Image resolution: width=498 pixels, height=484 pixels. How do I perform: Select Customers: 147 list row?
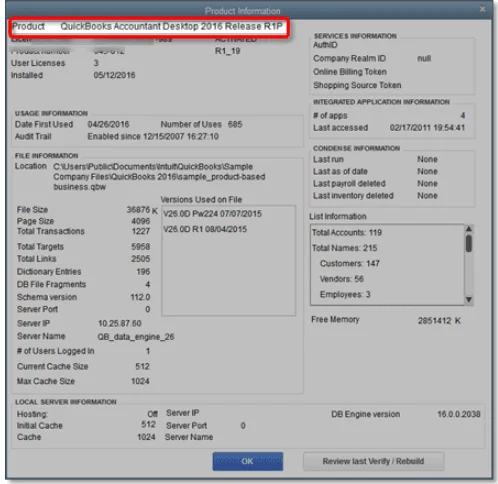coord(350,264)
